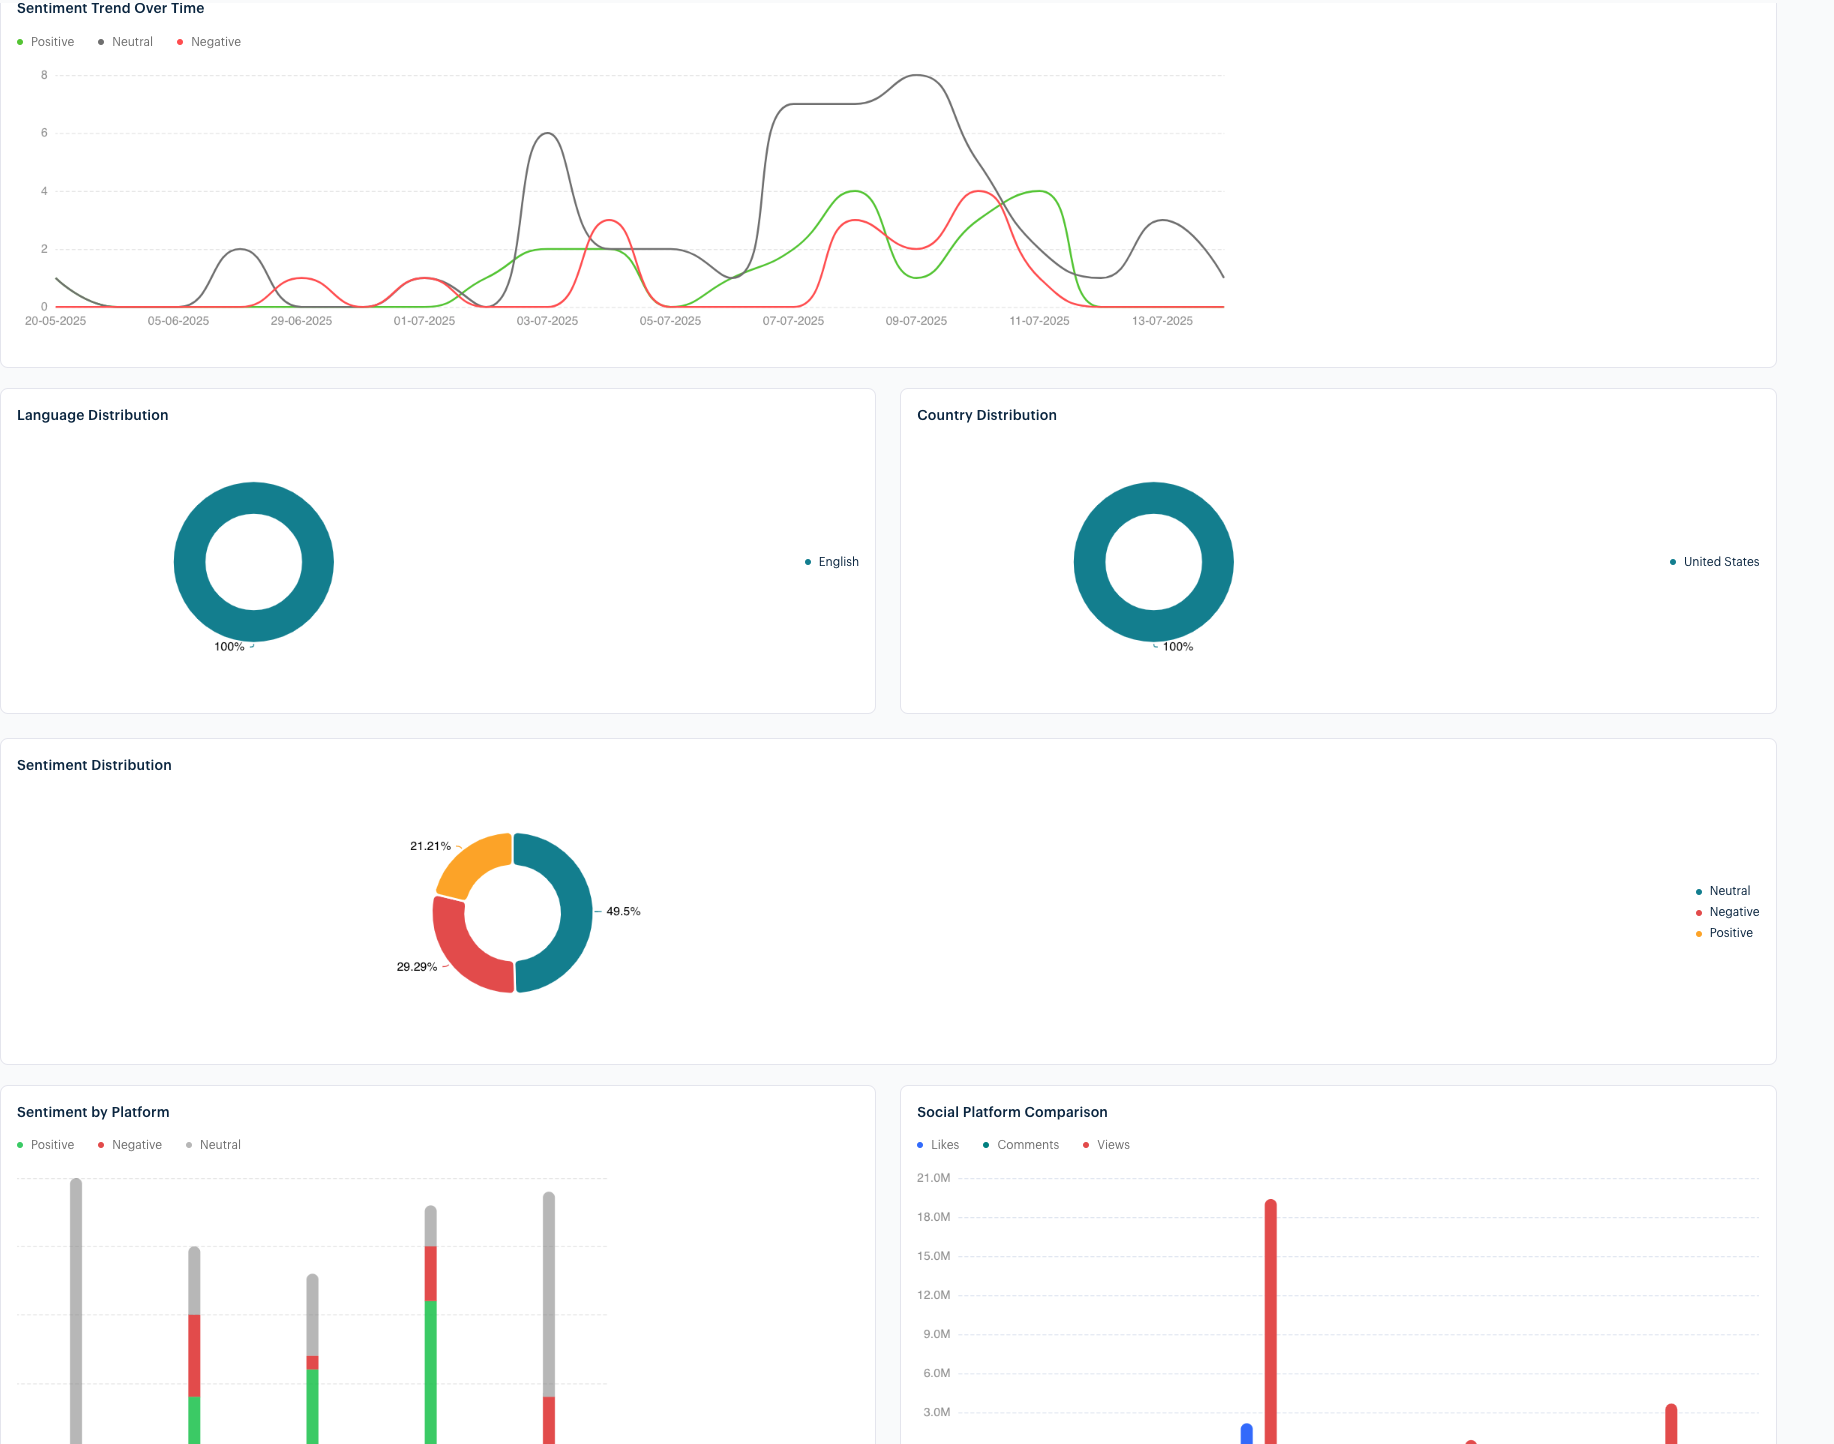Click the 21.21% label on Sentiment donut

click(430, 846)
